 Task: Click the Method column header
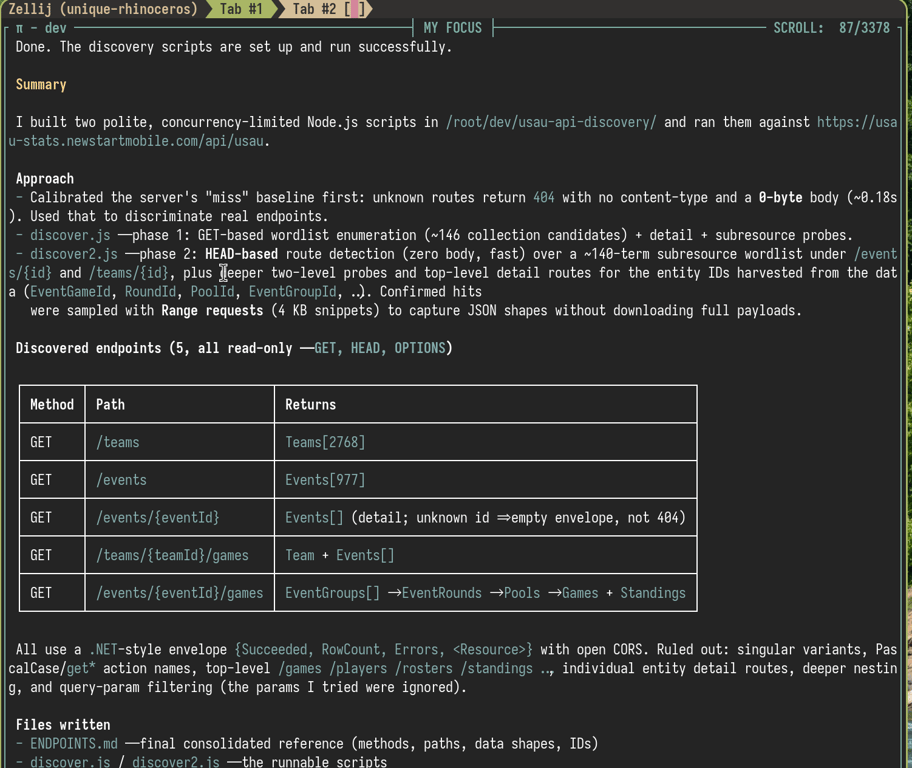tap(52, 404)
